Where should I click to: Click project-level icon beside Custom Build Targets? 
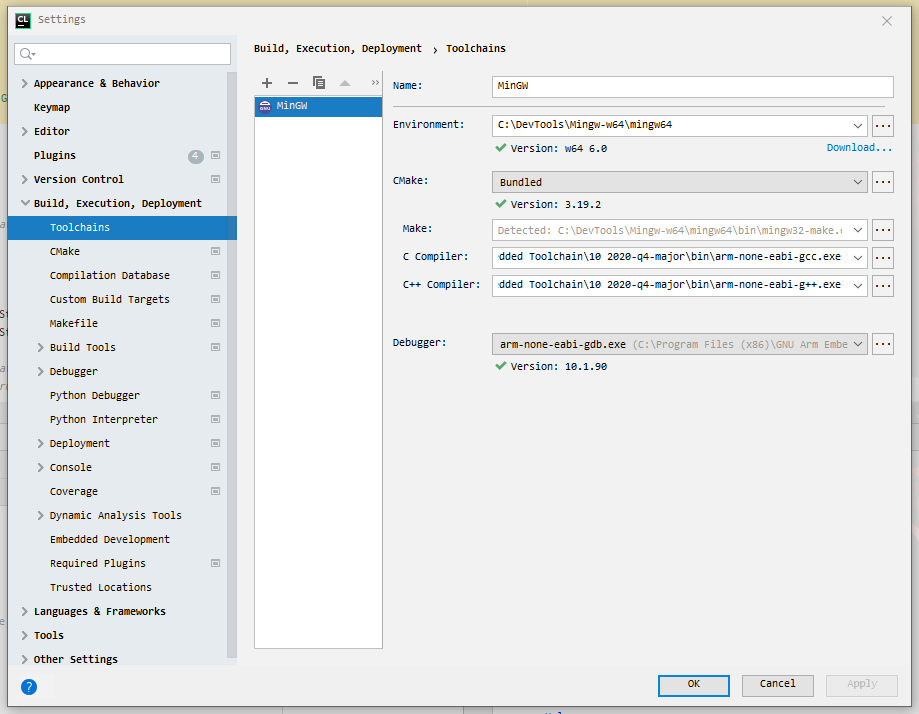[x=216, y=300]
